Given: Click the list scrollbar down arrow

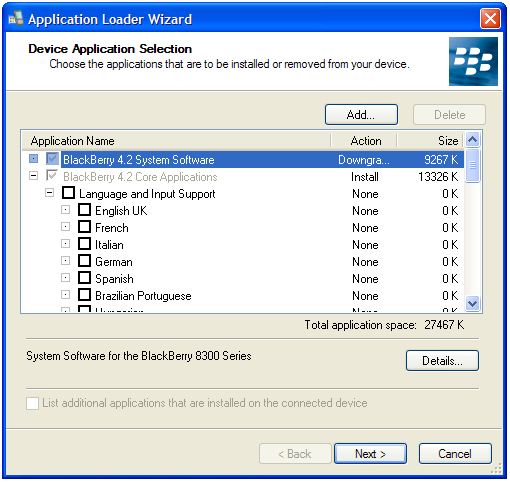Looking at the screenshot, I should pos(472,303).
